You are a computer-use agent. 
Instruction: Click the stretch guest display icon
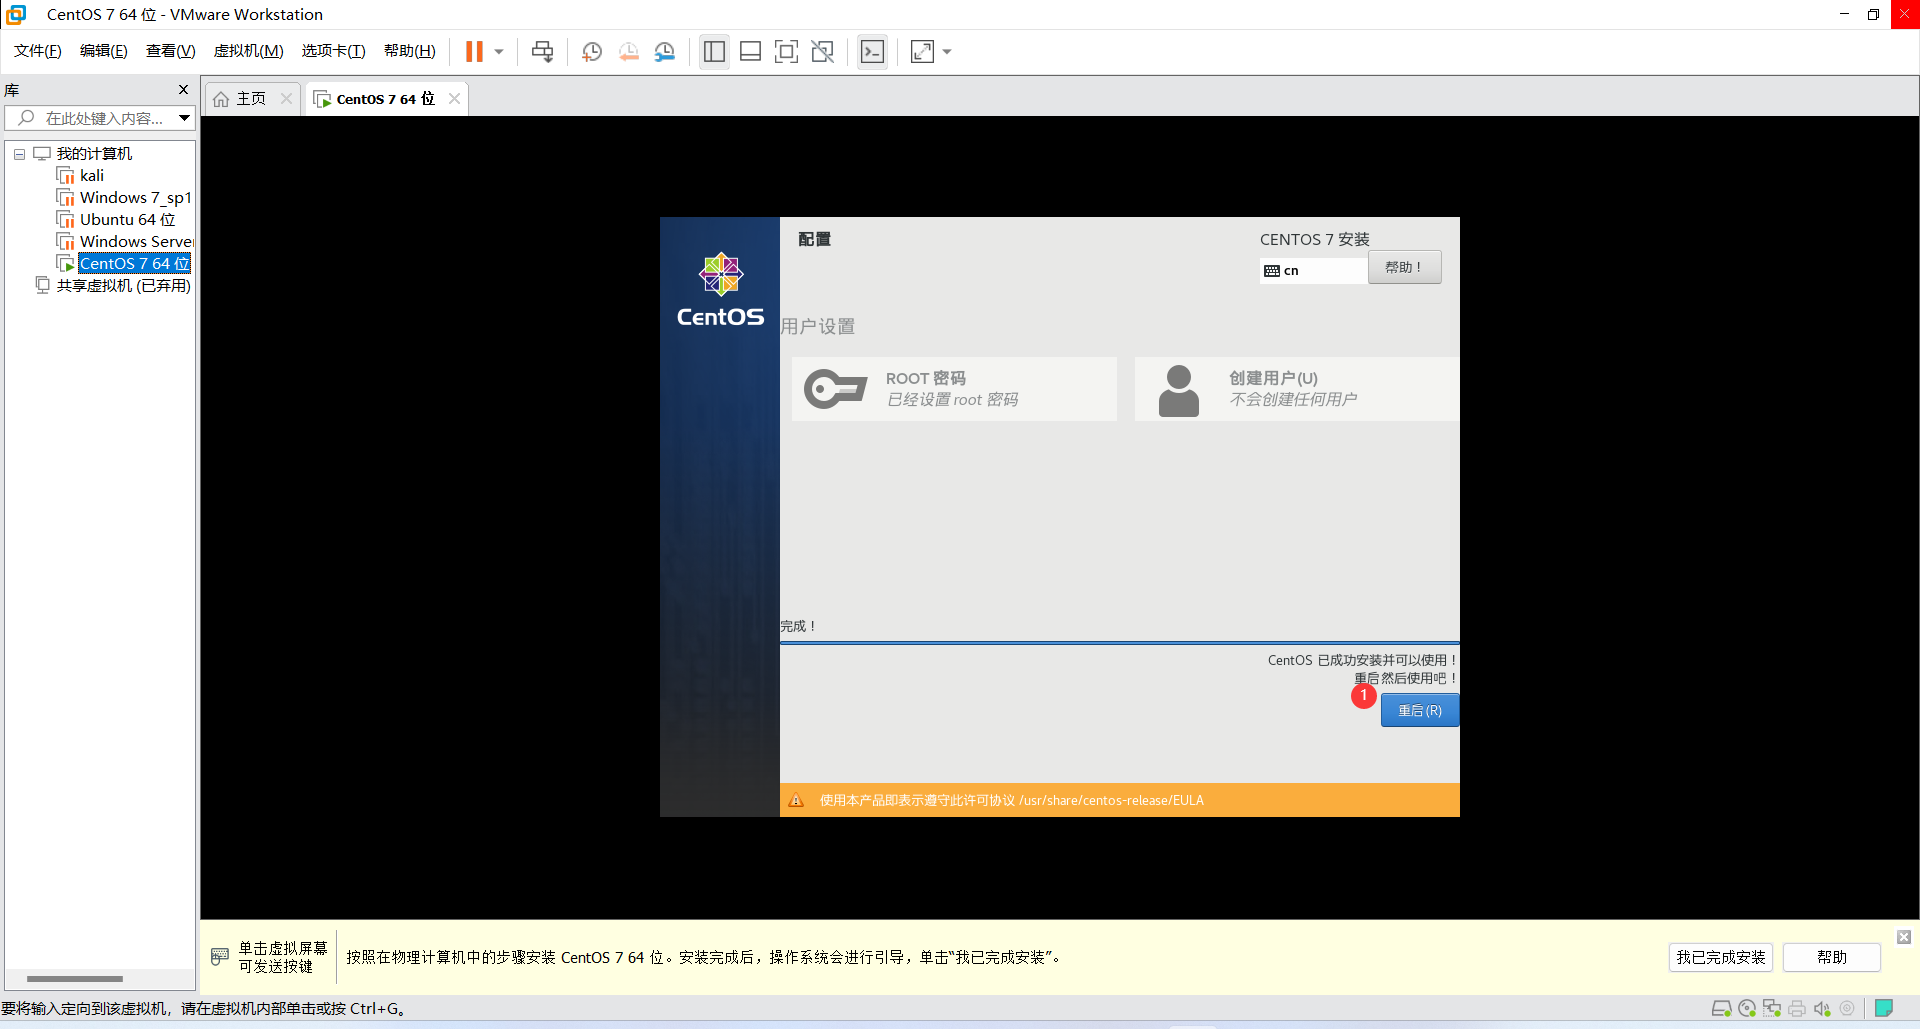click(922, 51)
